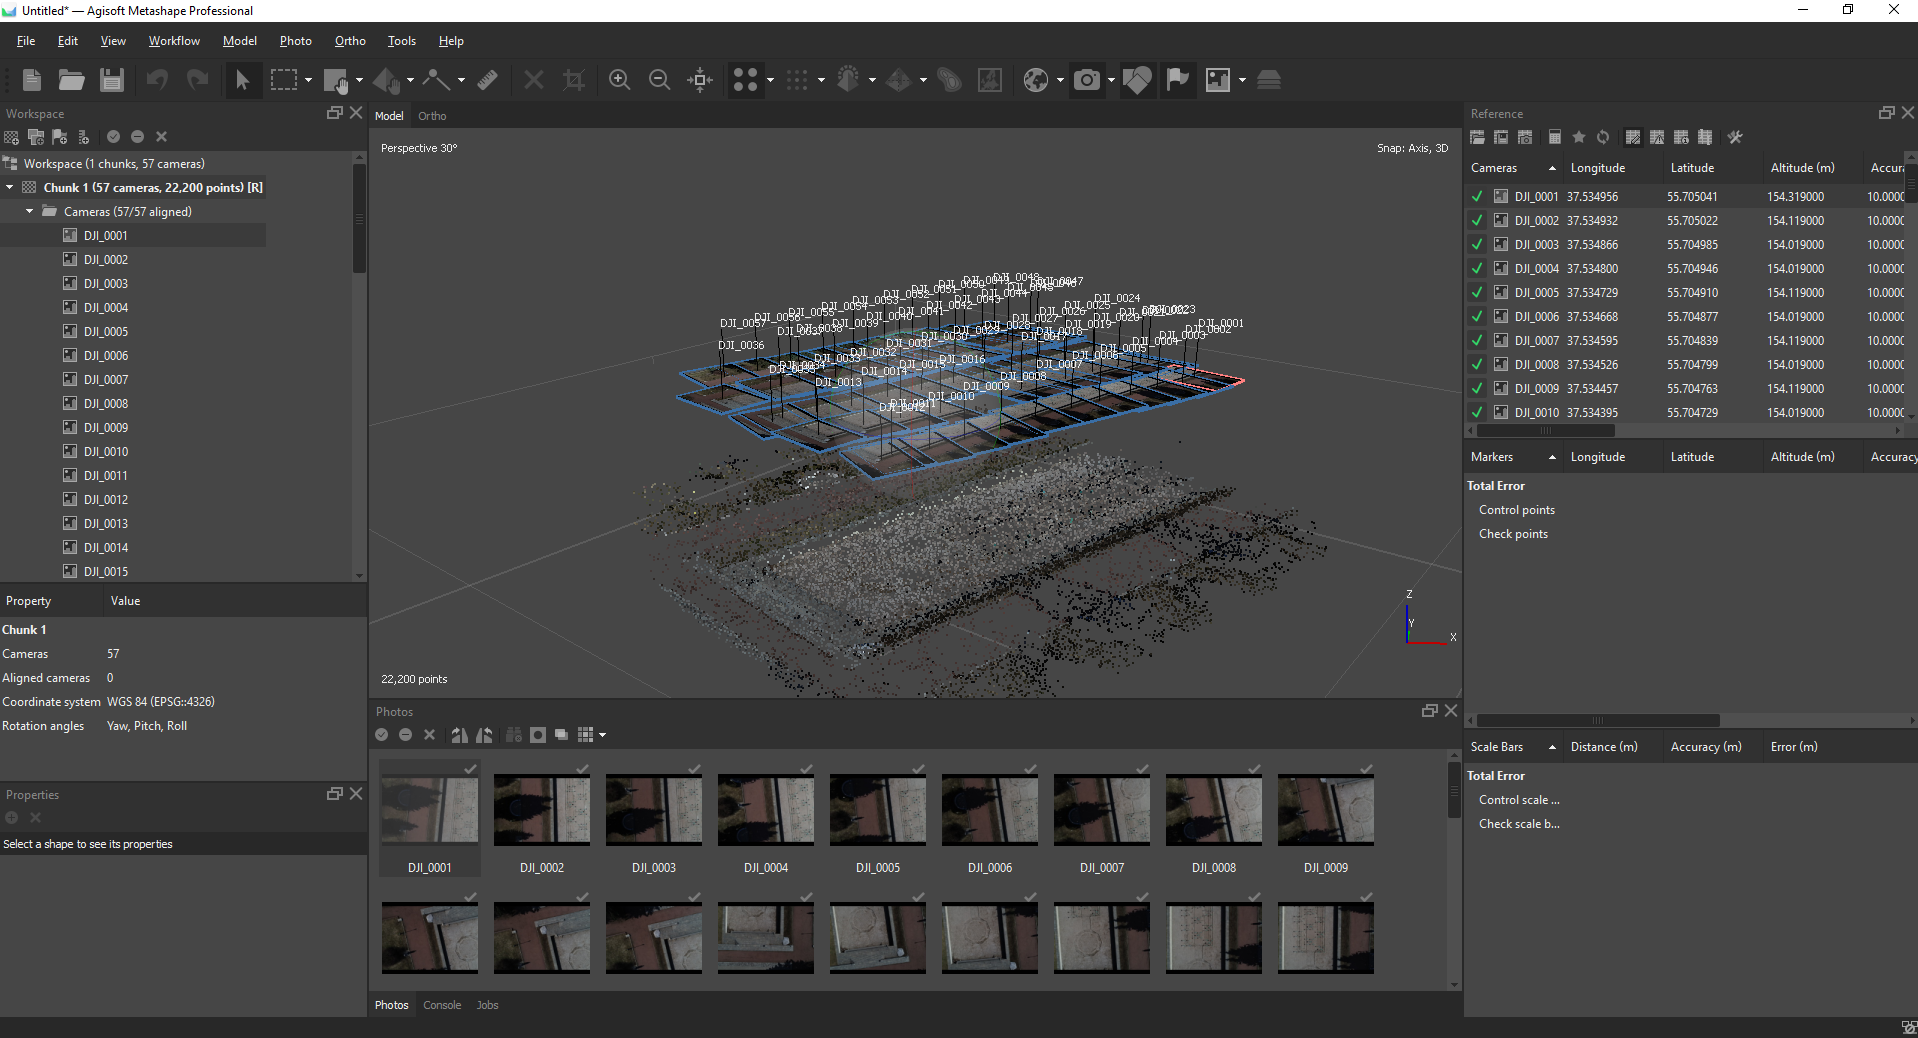
Task: Open a project with the folder icon
Action: pyautogui.click(x=71, y=80)
